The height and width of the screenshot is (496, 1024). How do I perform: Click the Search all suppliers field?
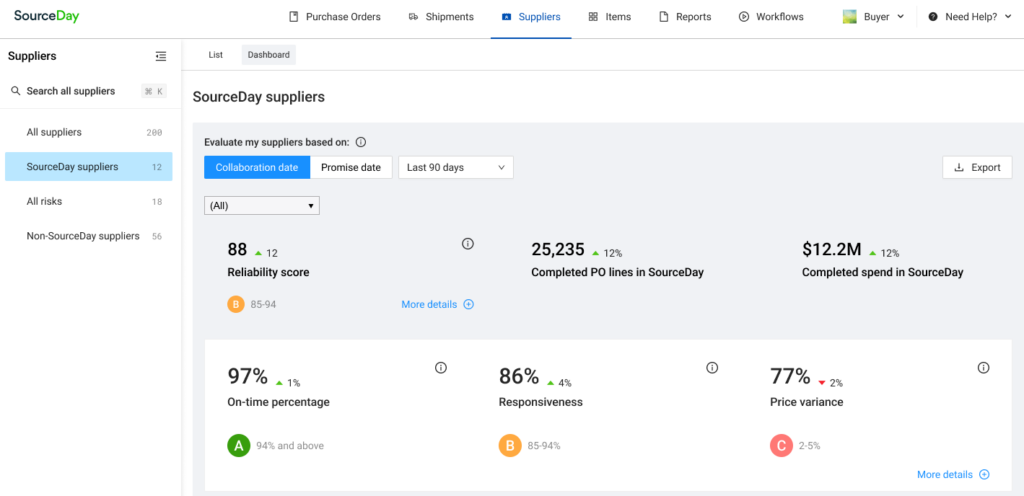tap(71, 91)
